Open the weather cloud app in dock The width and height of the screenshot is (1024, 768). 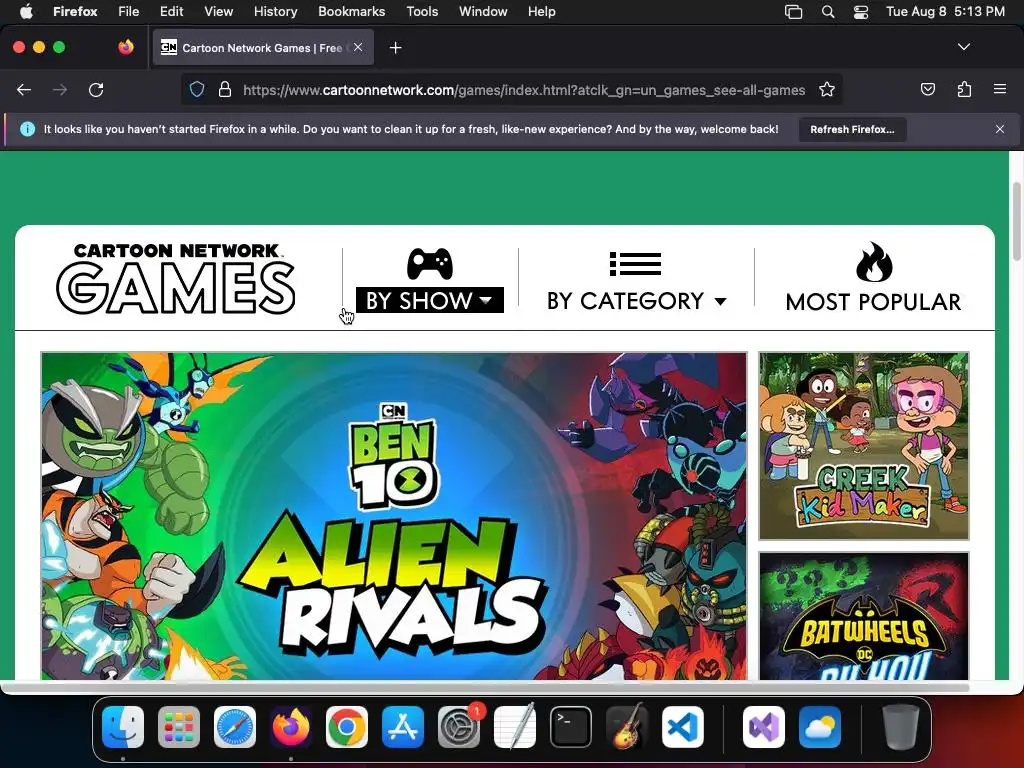coord(820,727)
